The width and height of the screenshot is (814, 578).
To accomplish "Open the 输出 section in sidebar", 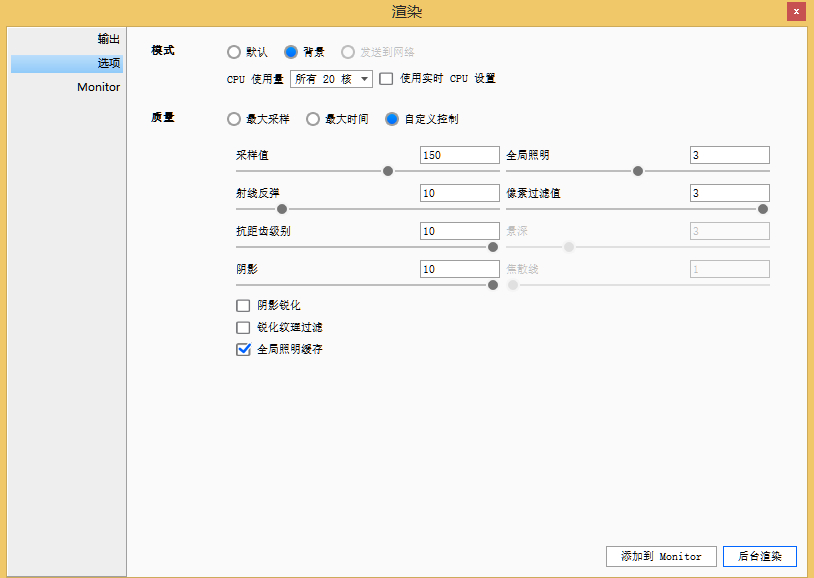I will click(x=108, y=39).
